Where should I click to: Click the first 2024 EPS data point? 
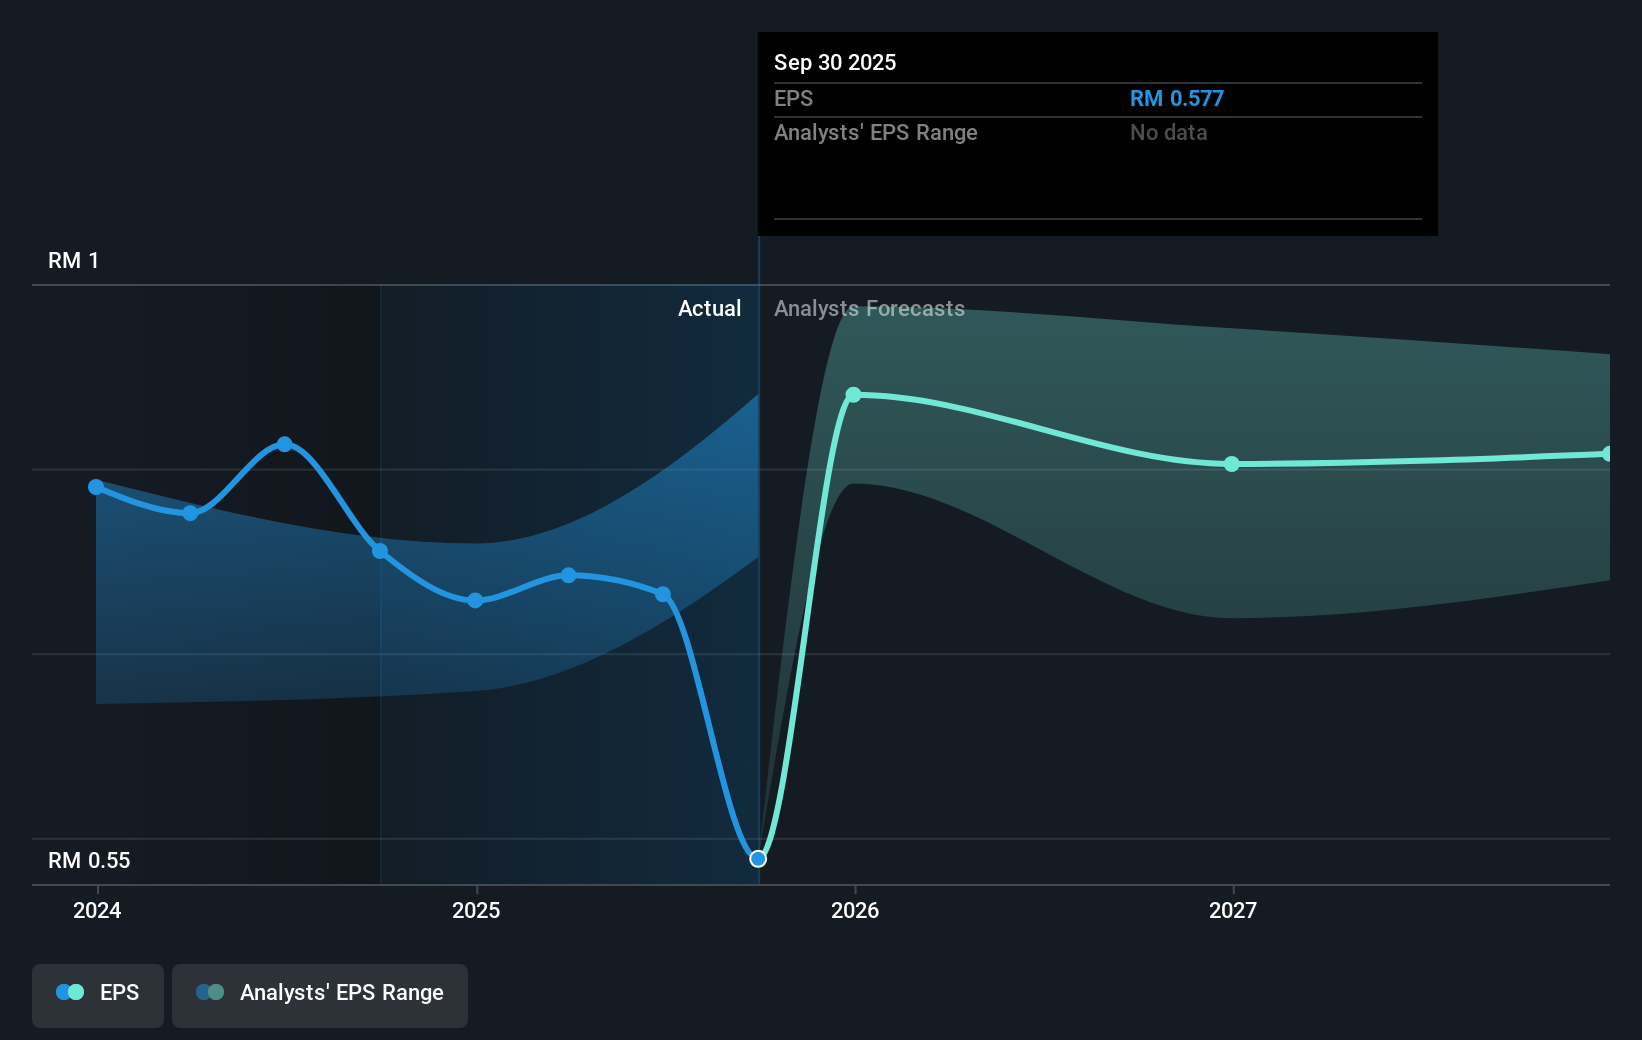pyautogui.click(x=96, y=487)
